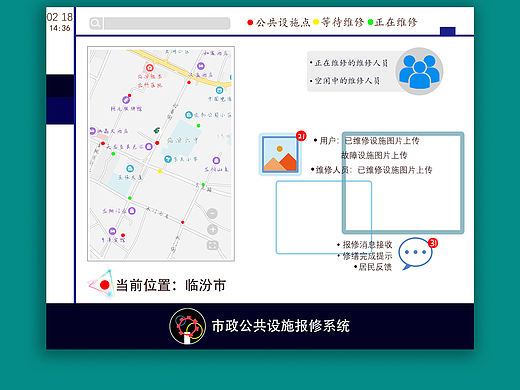Screen dimensions: 520x390
Task: Select 修缮完成提示 message option
Action: (365, 256)
